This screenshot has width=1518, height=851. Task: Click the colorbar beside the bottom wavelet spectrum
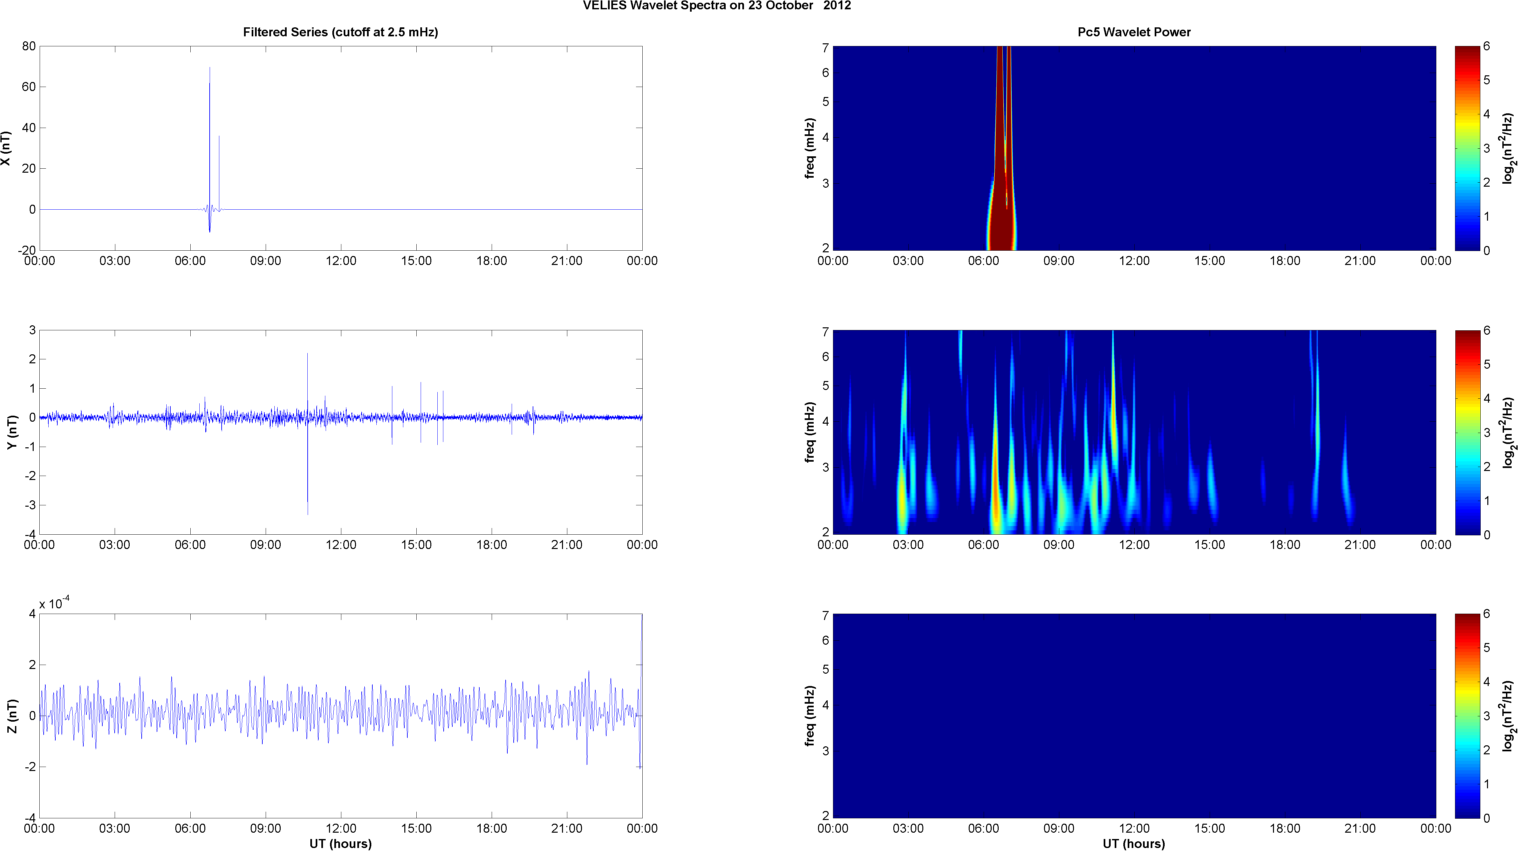click(x=1466, y=716)
